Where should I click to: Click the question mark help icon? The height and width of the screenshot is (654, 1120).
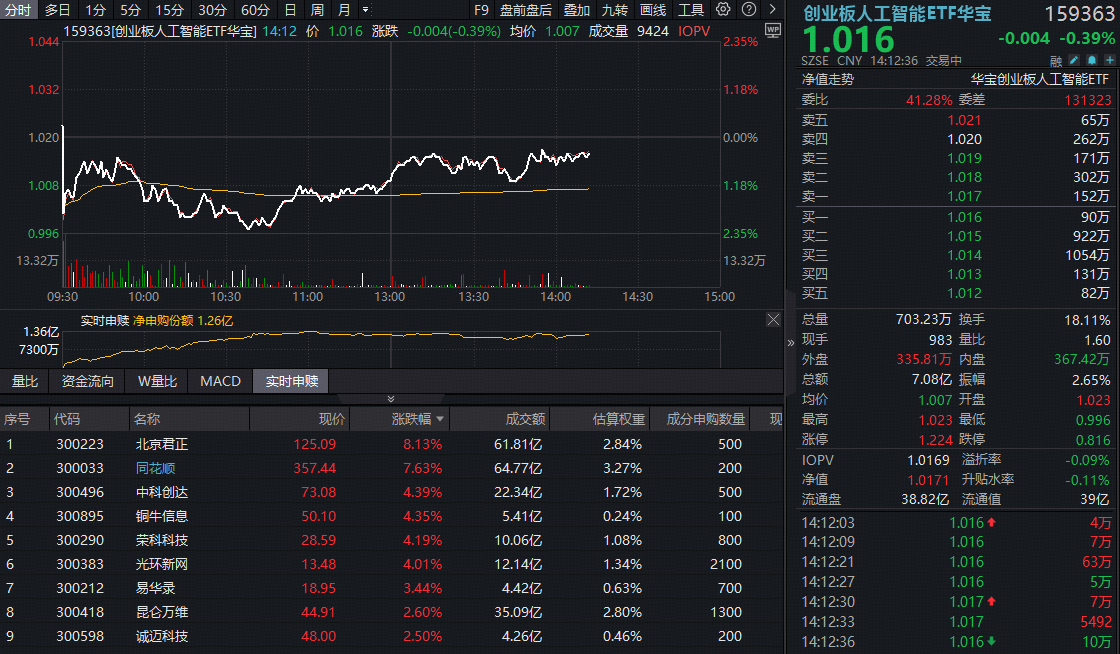point(748,11)
